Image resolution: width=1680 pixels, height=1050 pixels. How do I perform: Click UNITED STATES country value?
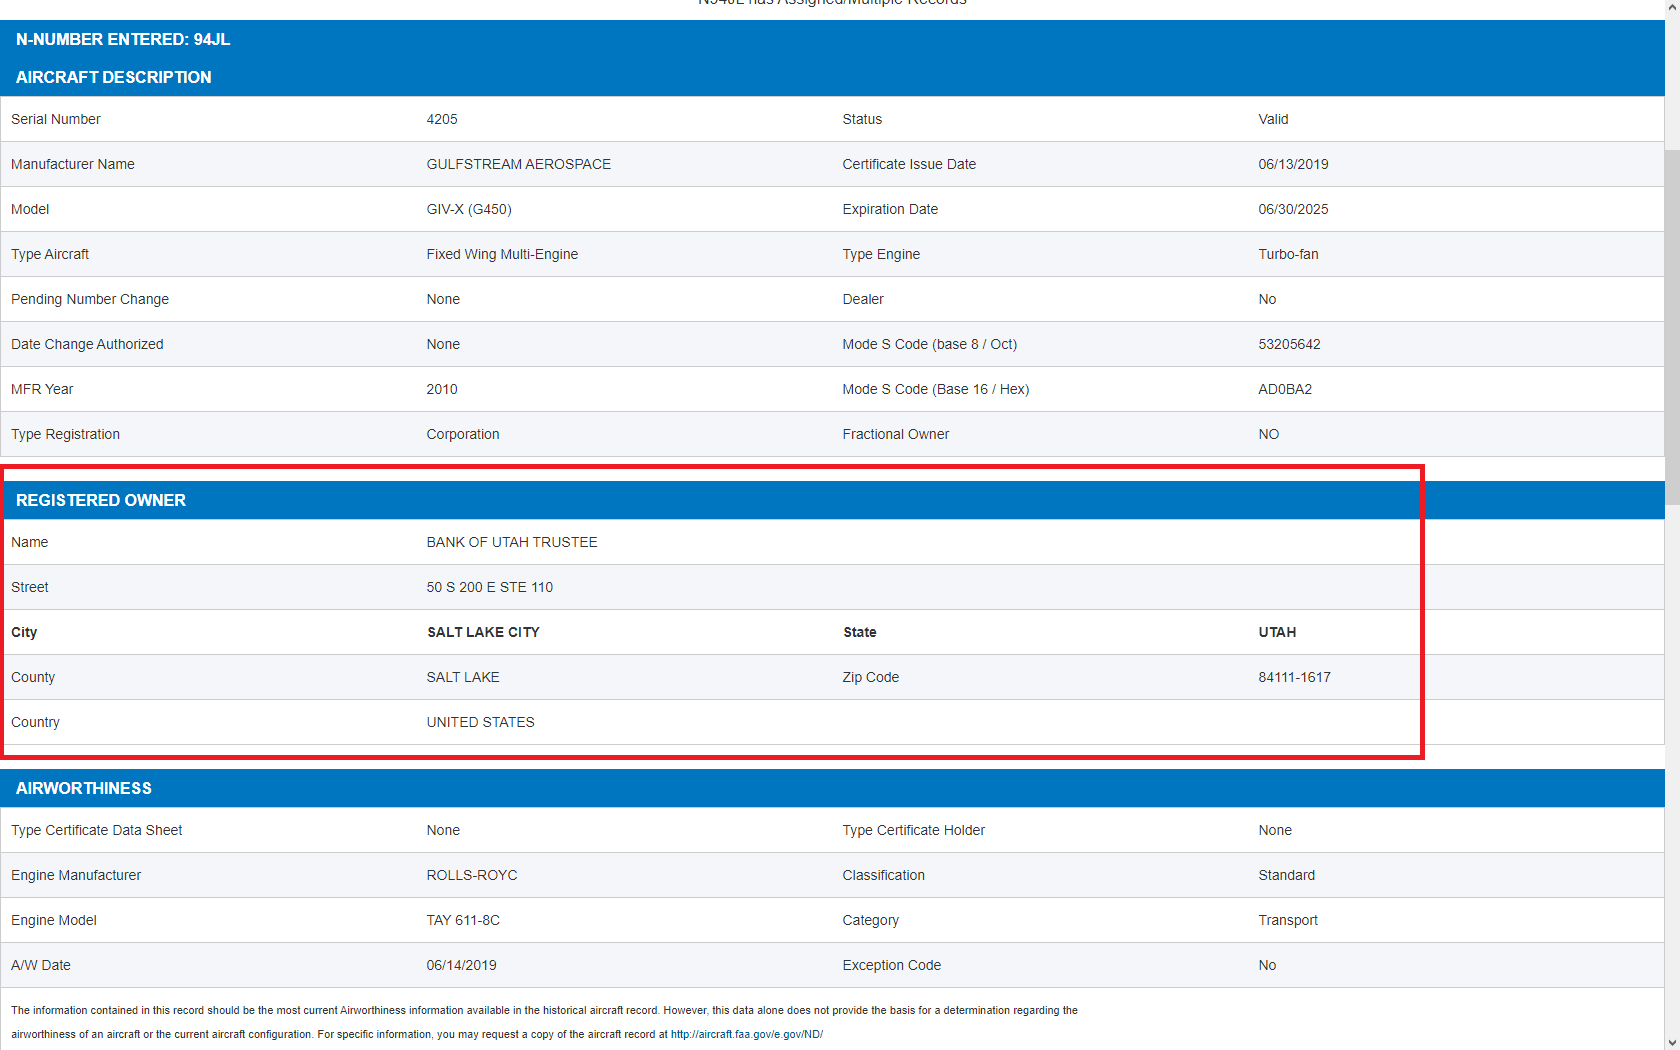point(480,722)
